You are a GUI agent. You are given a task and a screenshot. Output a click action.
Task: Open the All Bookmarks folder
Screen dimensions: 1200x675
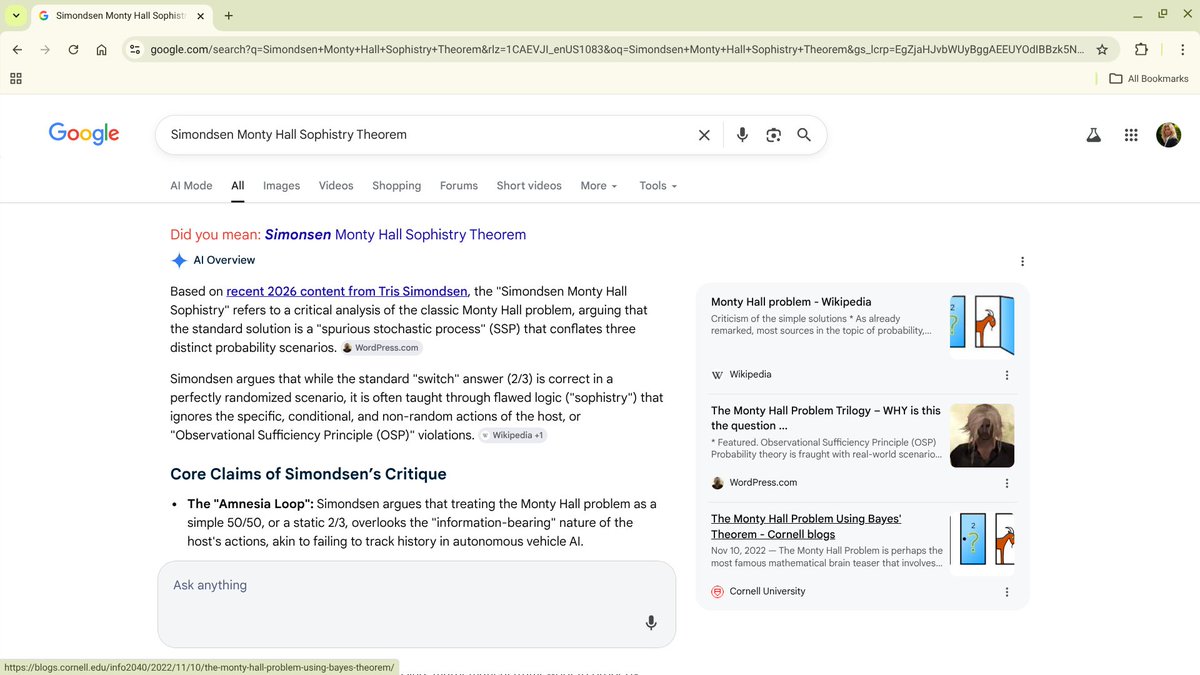click(1149, 78)
